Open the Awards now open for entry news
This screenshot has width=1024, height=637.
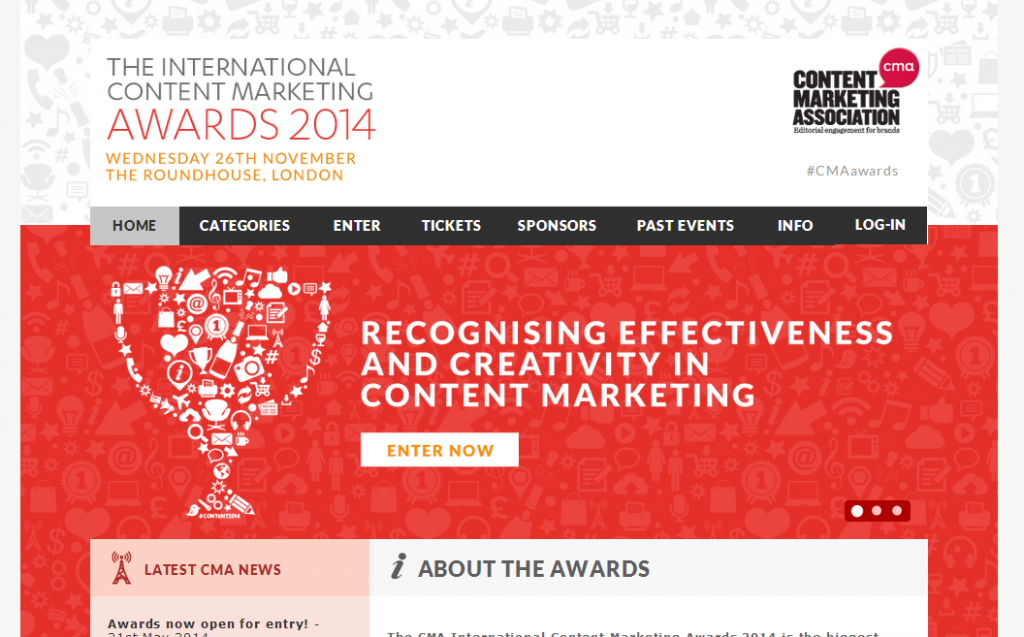point(210,624)
